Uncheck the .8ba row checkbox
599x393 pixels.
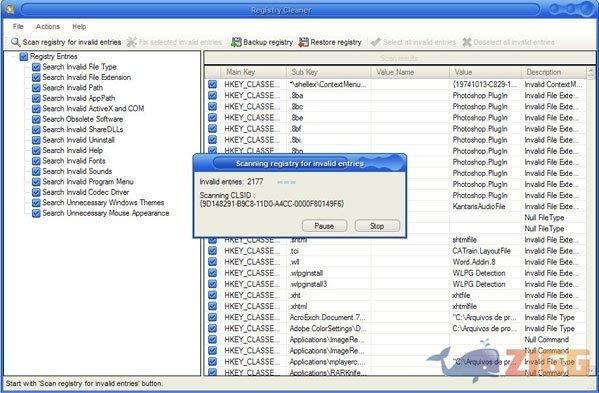(x=212, y=95)
